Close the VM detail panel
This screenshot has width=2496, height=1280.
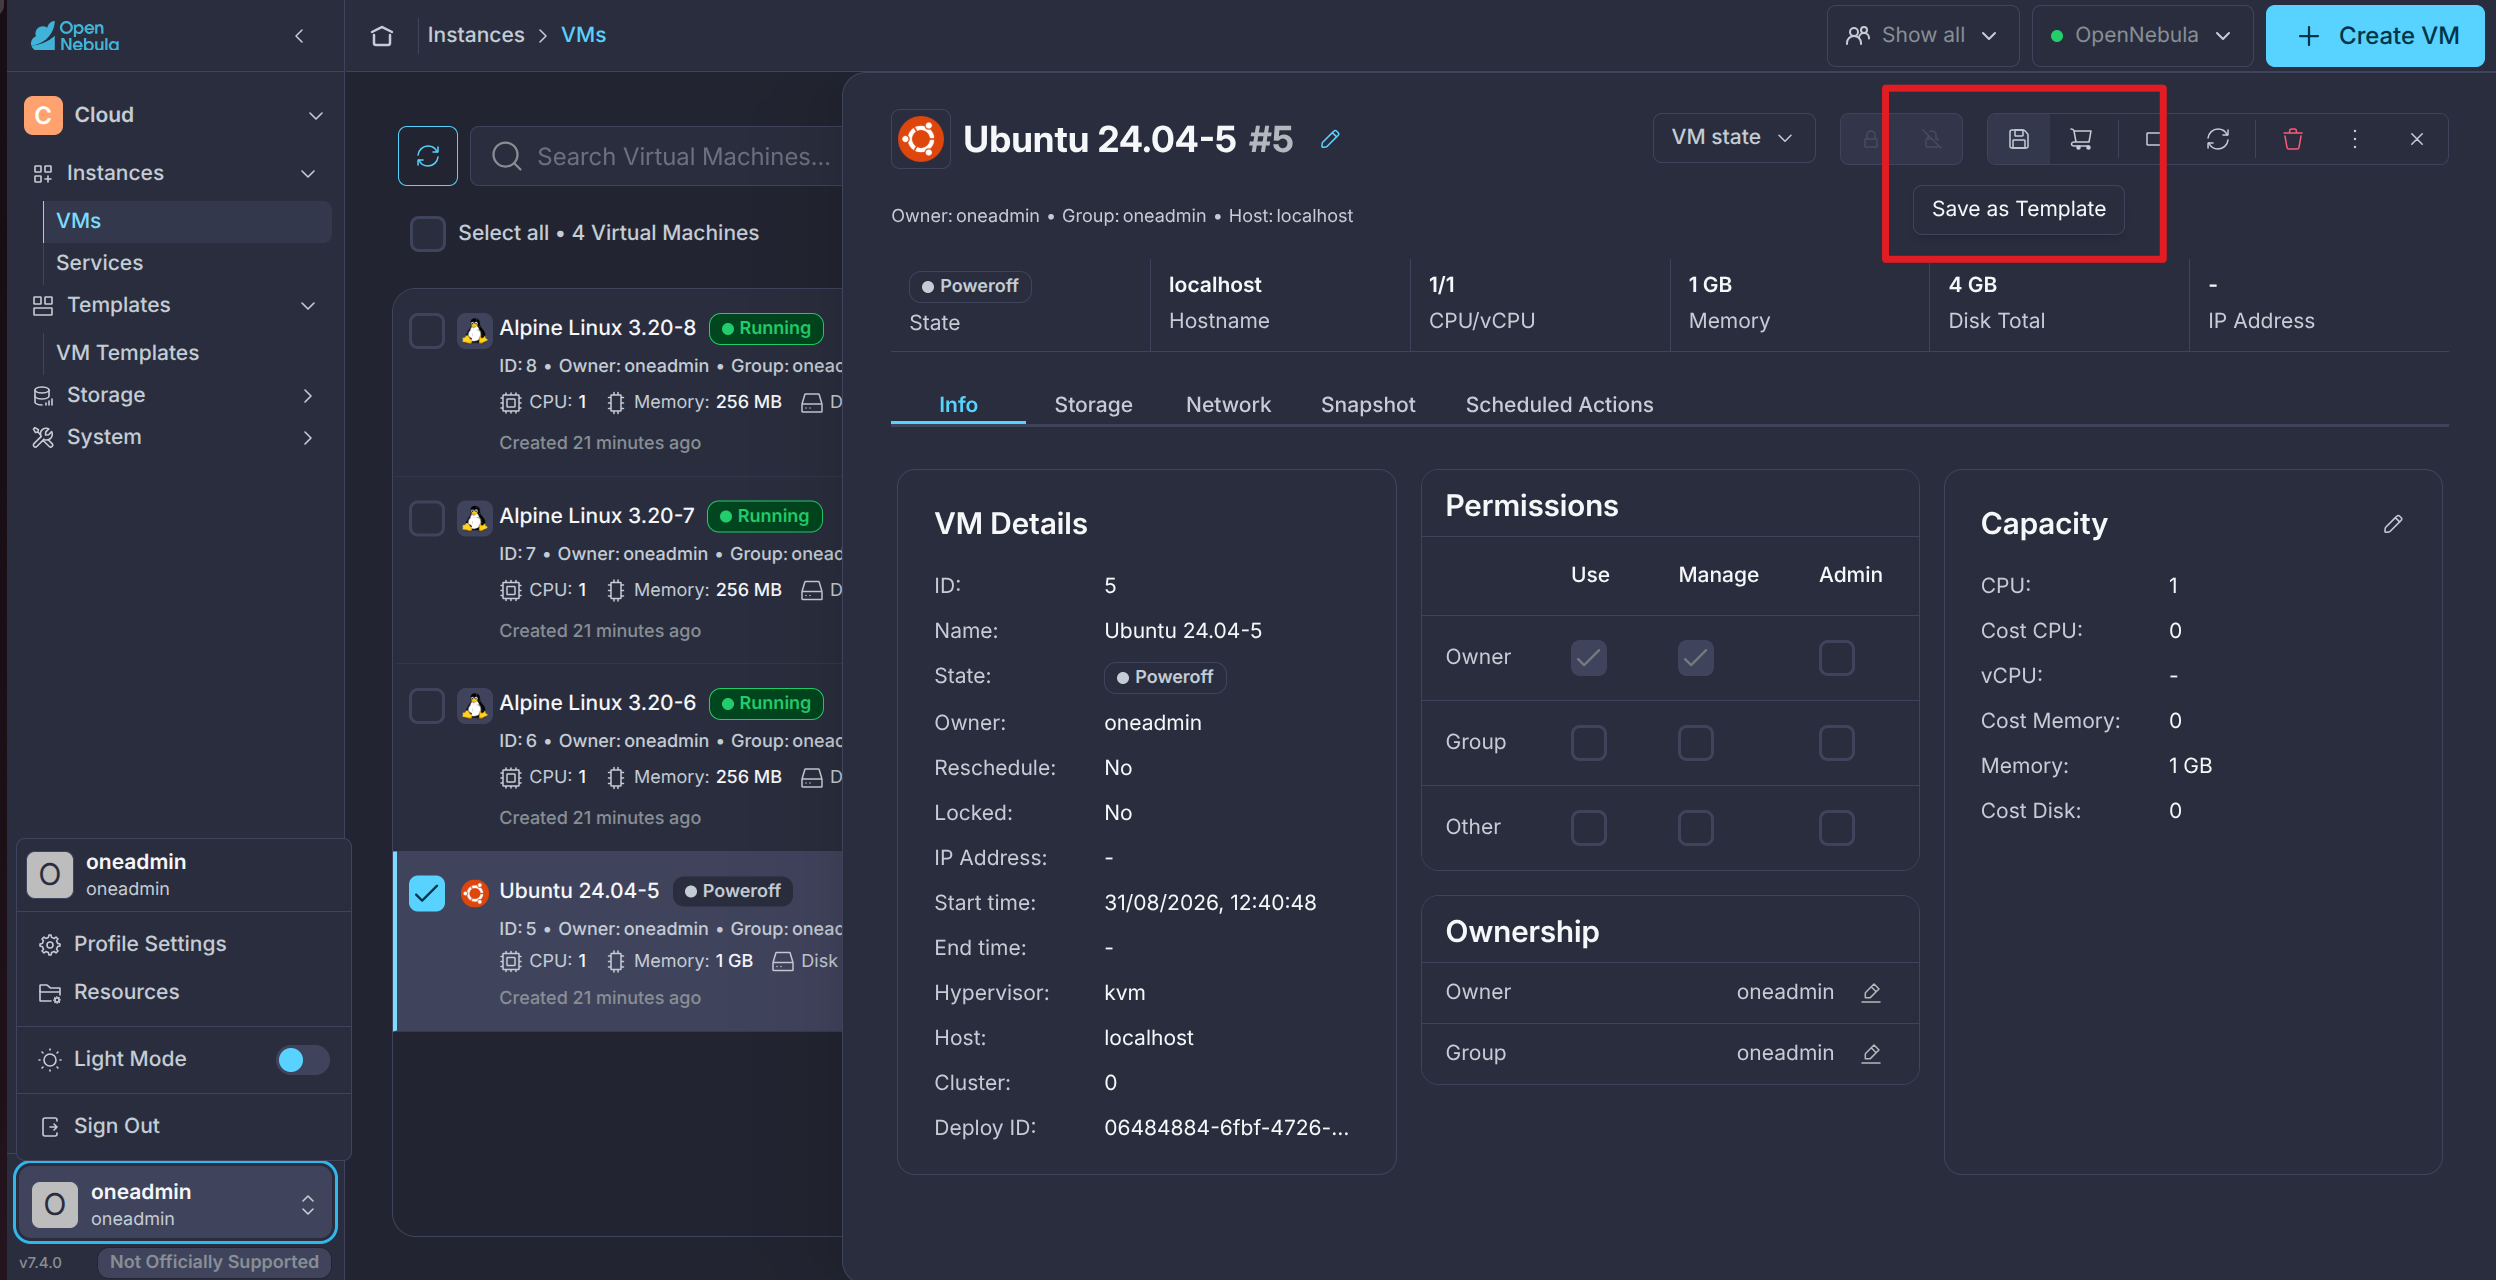2417,139
